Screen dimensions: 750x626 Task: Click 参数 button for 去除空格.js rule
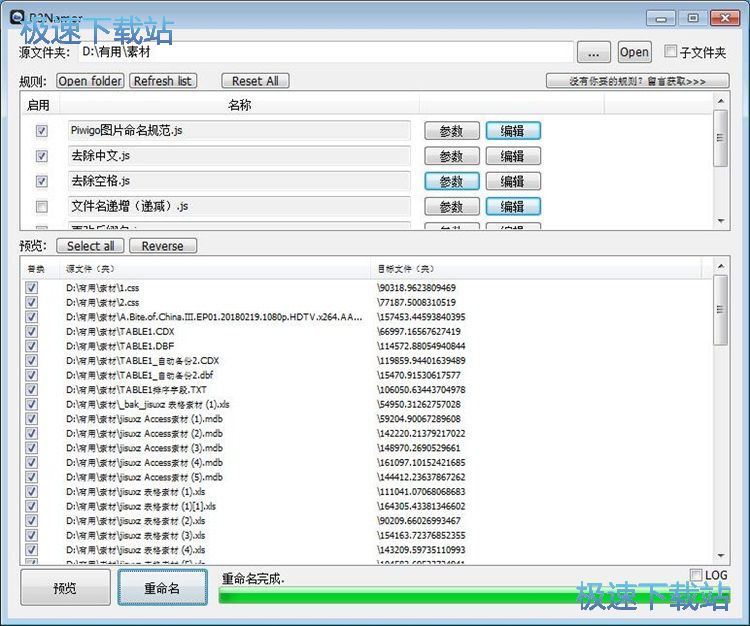click(x=451, y=182)
